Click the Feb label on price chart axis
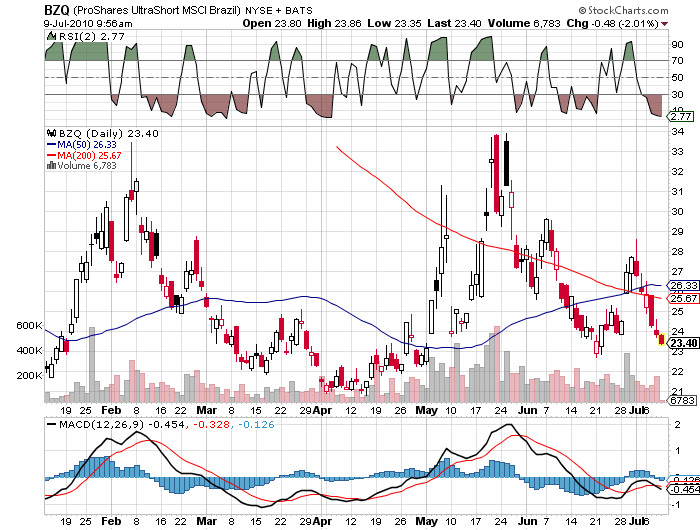This screenshot has height=530, width=700. click(x=111, y=410)
